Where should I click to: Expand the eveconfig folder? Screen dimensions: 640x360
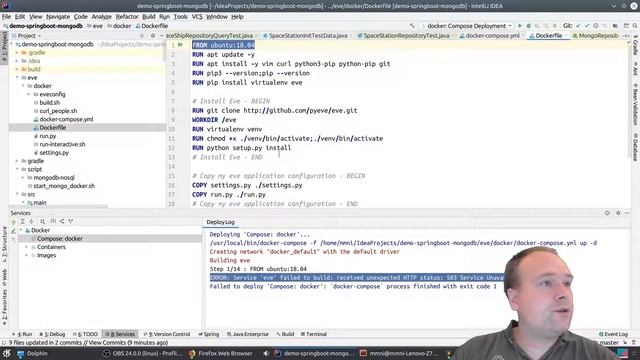pyautogui.click(x=29, y=94)
